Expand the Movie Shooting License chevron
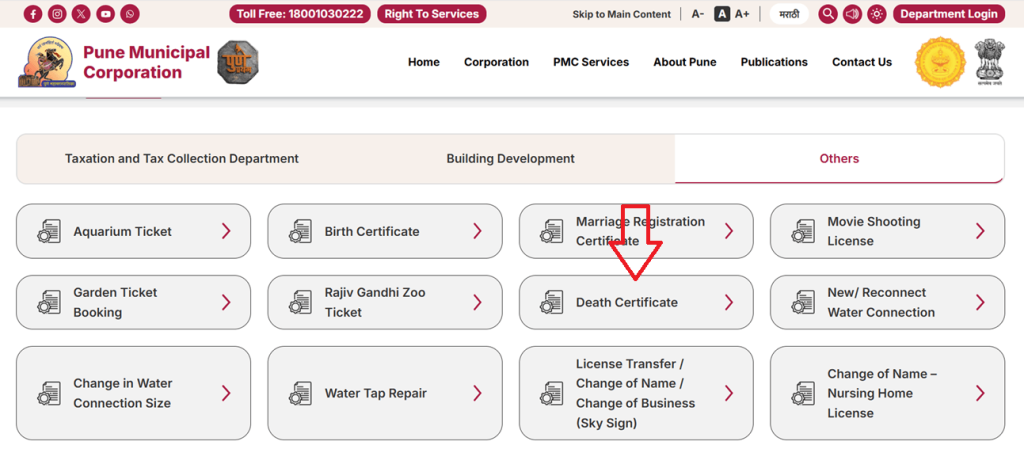Viewport: 1024px width, 449px height. [x=980, y=231]
